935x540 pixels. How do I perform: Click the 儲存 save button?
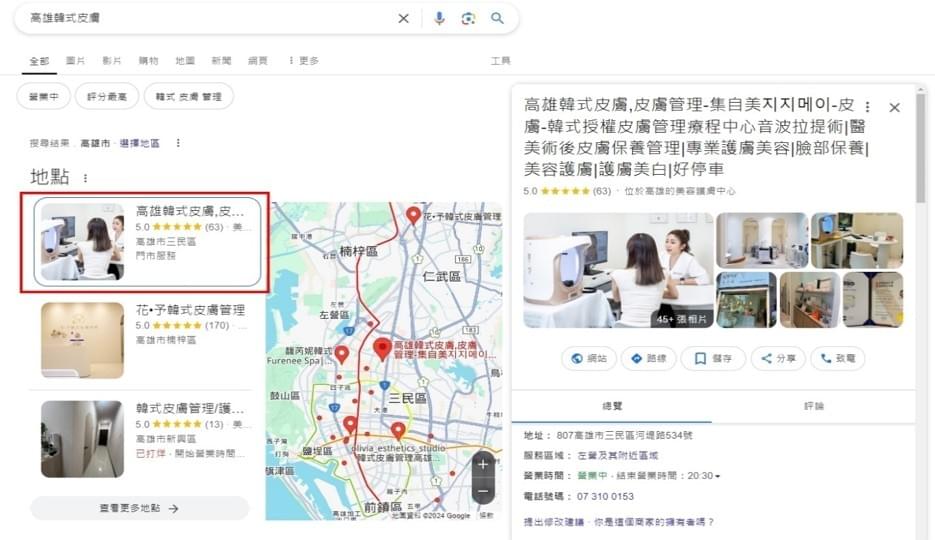[713, 358]
